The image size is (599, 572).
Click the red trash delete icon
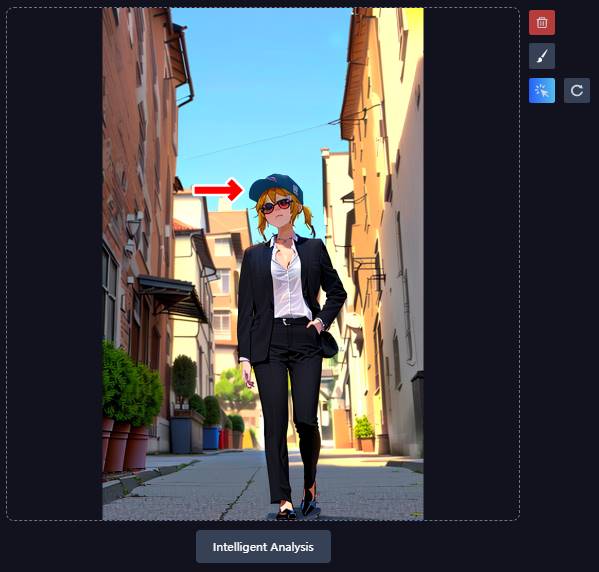click(x=542, y=23)
